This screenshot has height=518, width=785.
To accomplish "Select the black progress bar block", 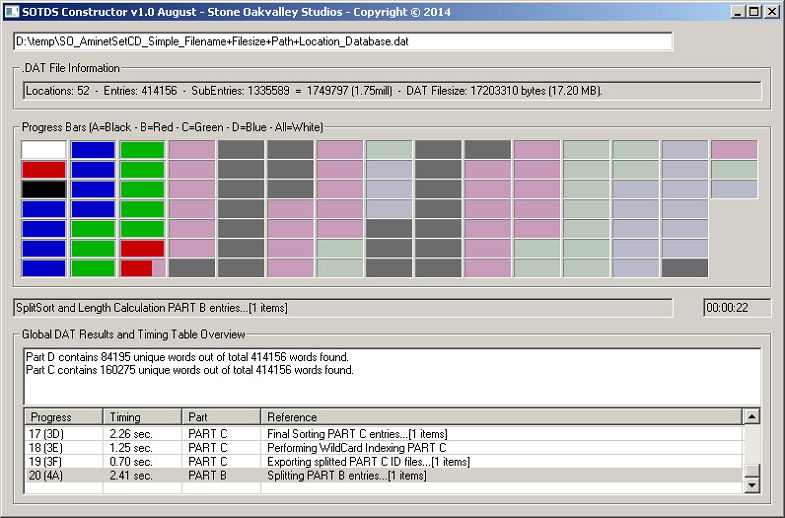I will (43, 189).
